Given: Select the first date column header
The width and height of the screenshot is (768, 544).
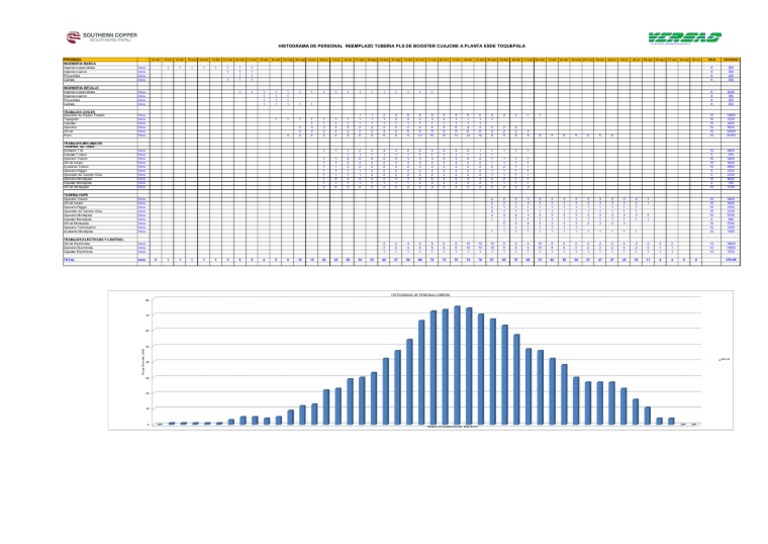Looking at the screenshot, I should click(156, 59).
